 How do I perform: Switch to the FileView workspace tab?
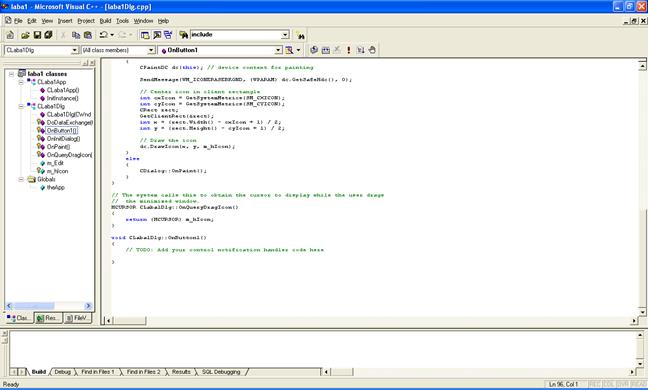pos(77,318)
